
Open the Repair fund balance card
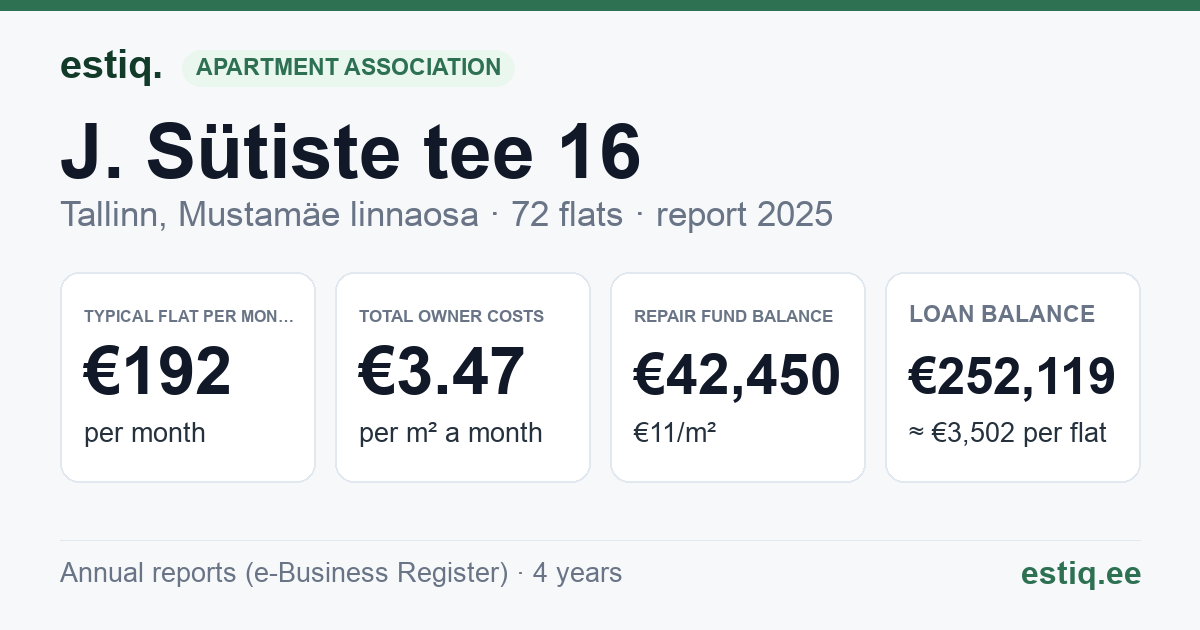point(738,377)
